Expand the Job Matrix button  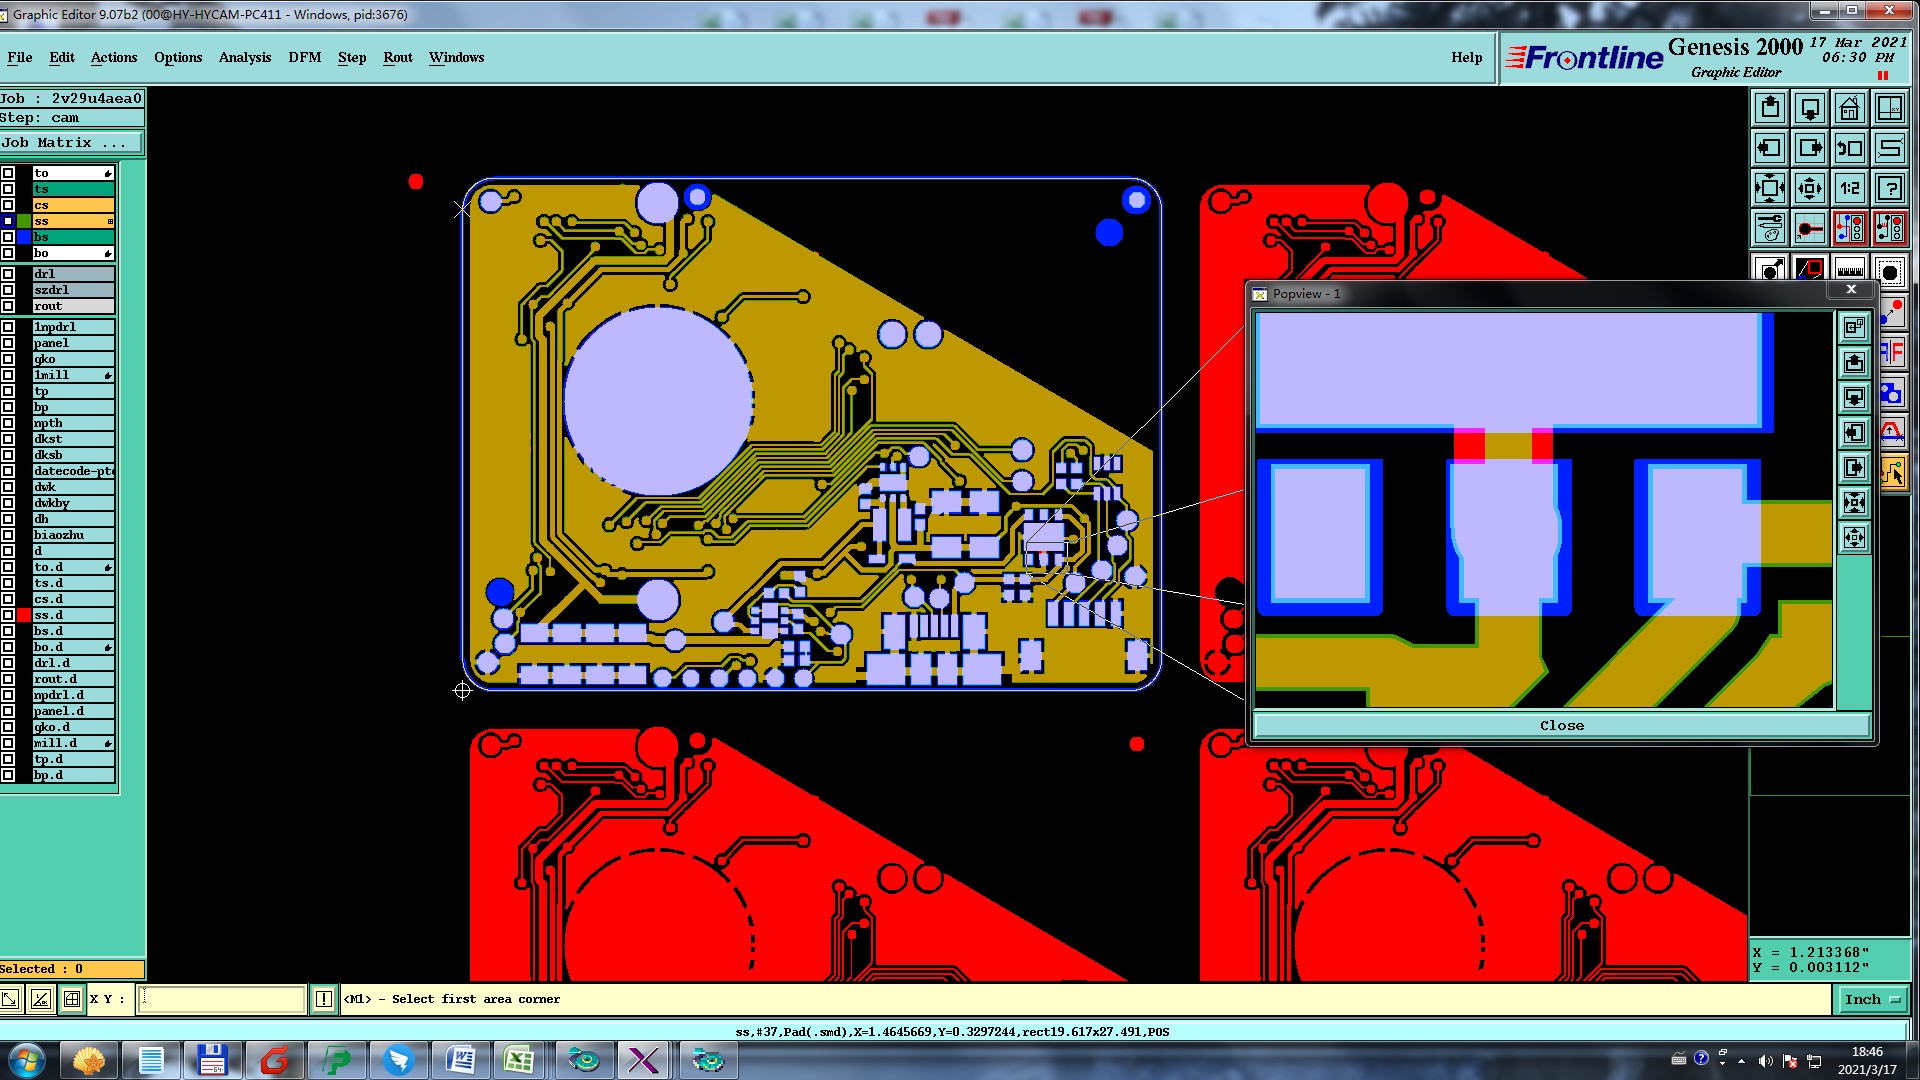pos(71,143)
